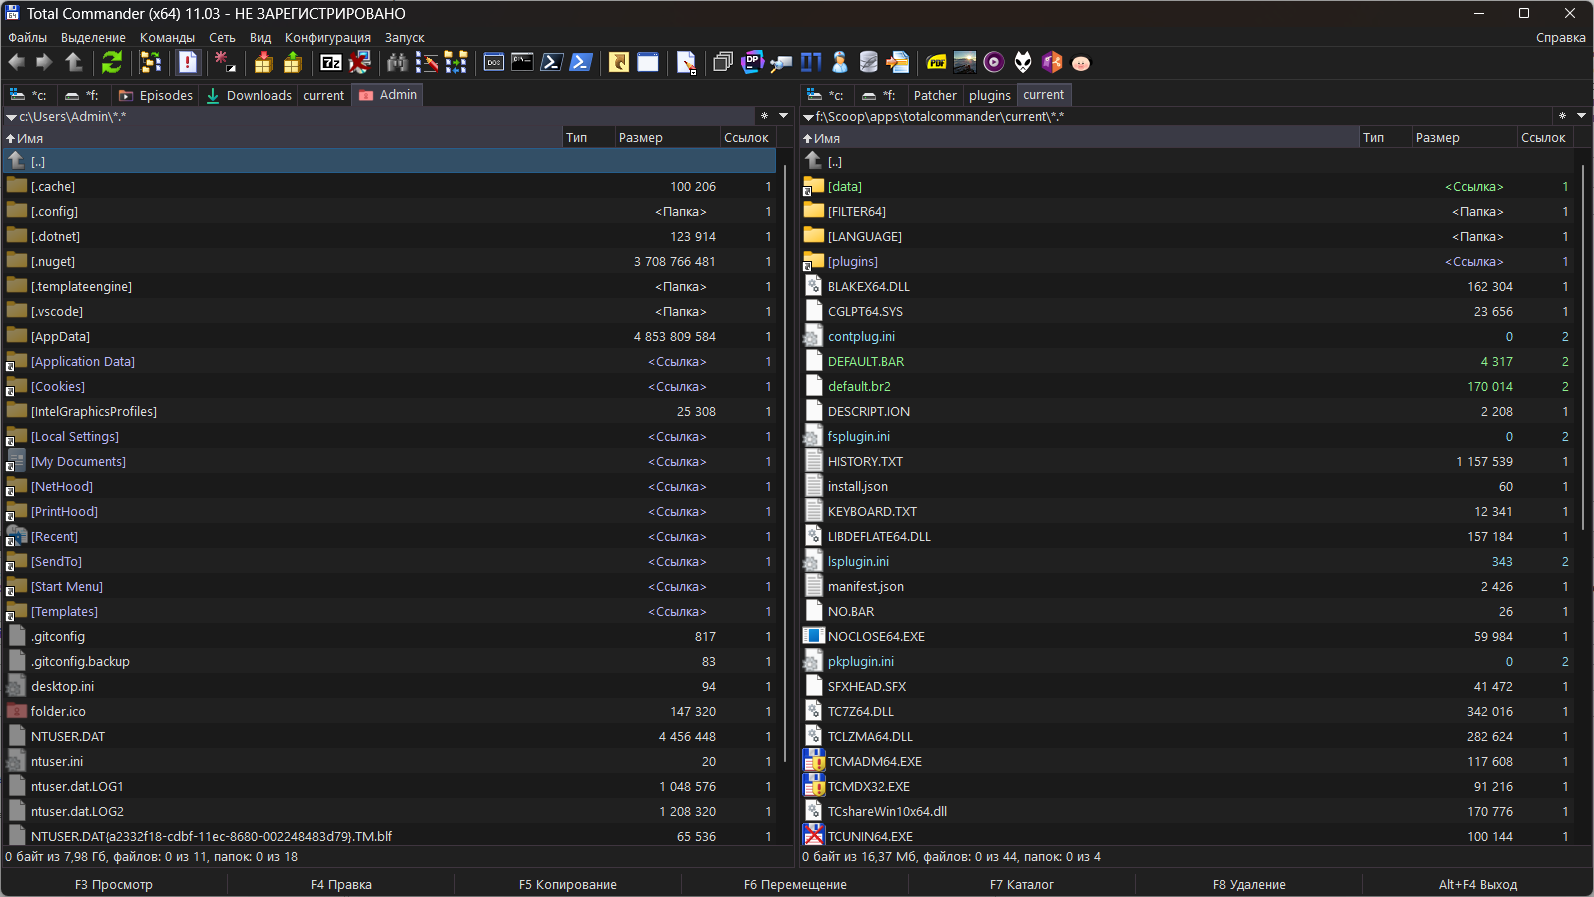The image size is (1594, 897).
Task: Select the plugins tab in right panel
Action: coord(990,95)
